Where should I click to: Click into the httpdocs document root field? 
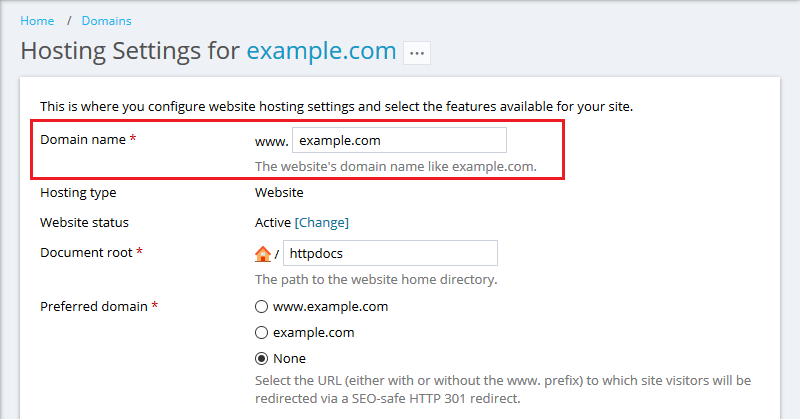pos(390,253)
